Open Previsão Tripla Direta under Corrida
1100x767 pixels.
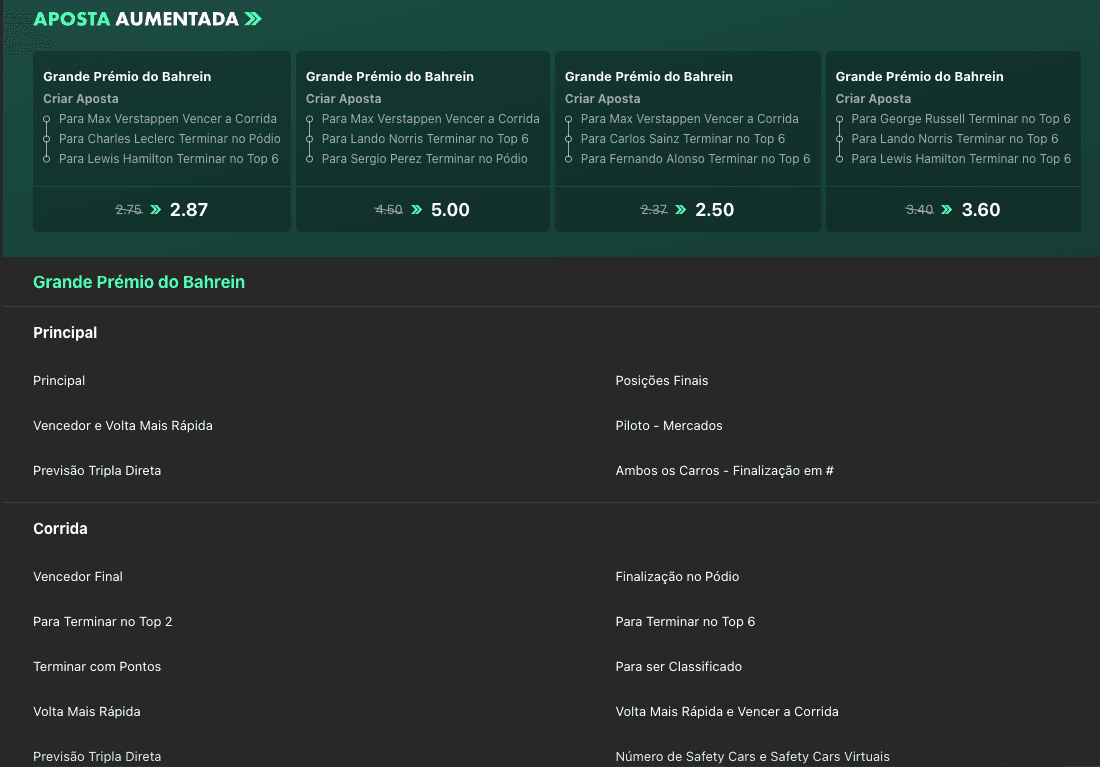point(97,756)
